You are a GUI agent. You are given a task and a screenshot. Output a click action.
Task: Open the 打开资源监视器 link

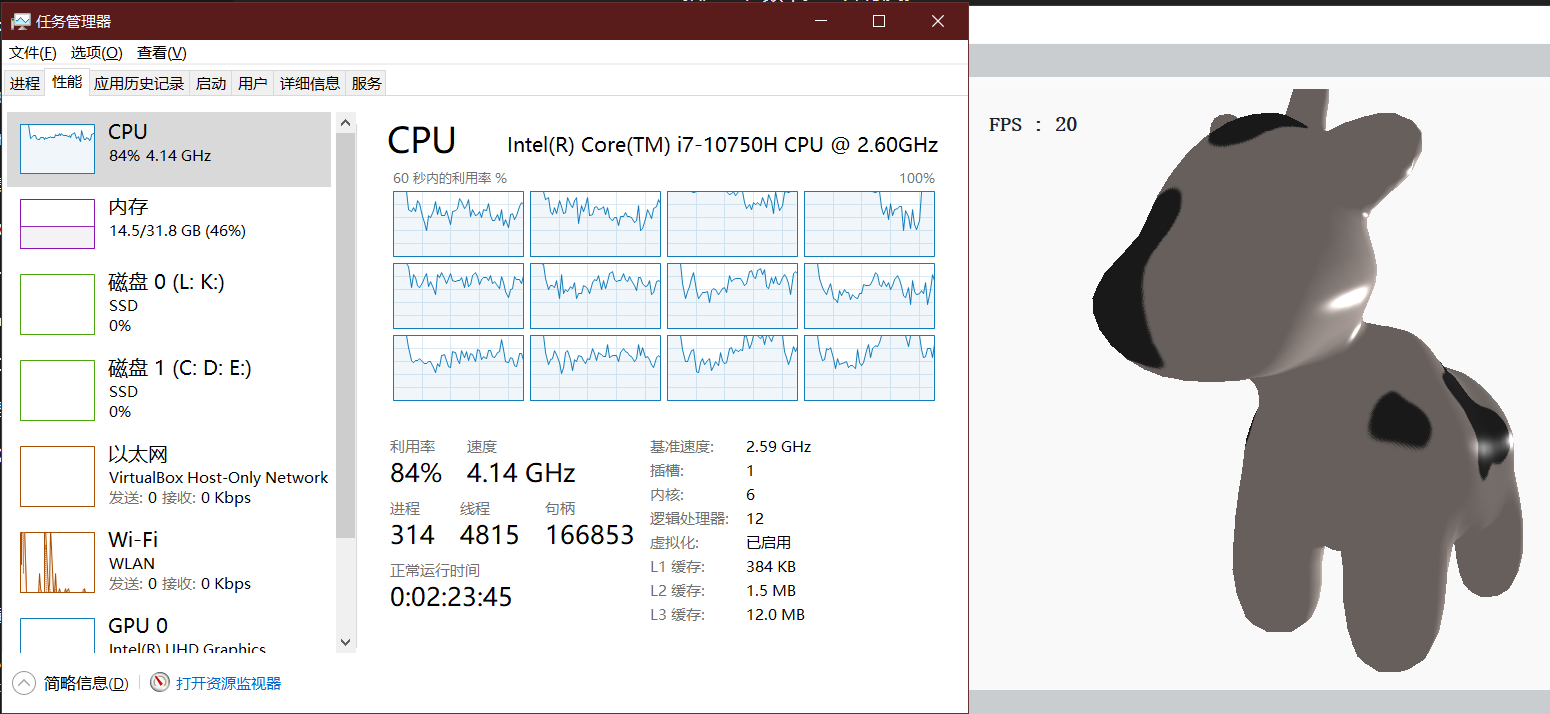229,684
